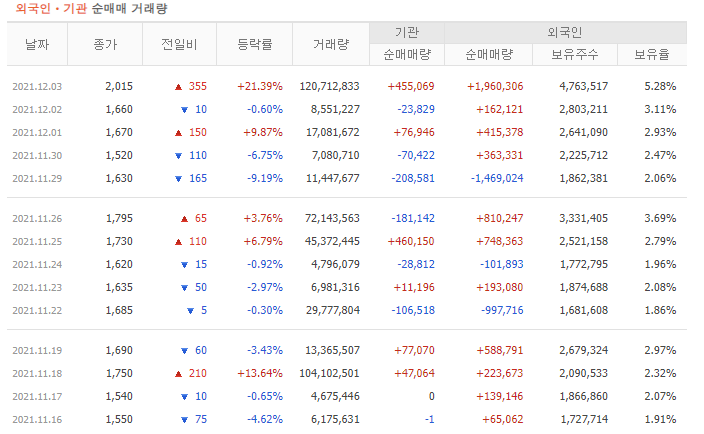Select the date 2021.11.22
This screenshot has width=704, height=434.
coord(37,310)
